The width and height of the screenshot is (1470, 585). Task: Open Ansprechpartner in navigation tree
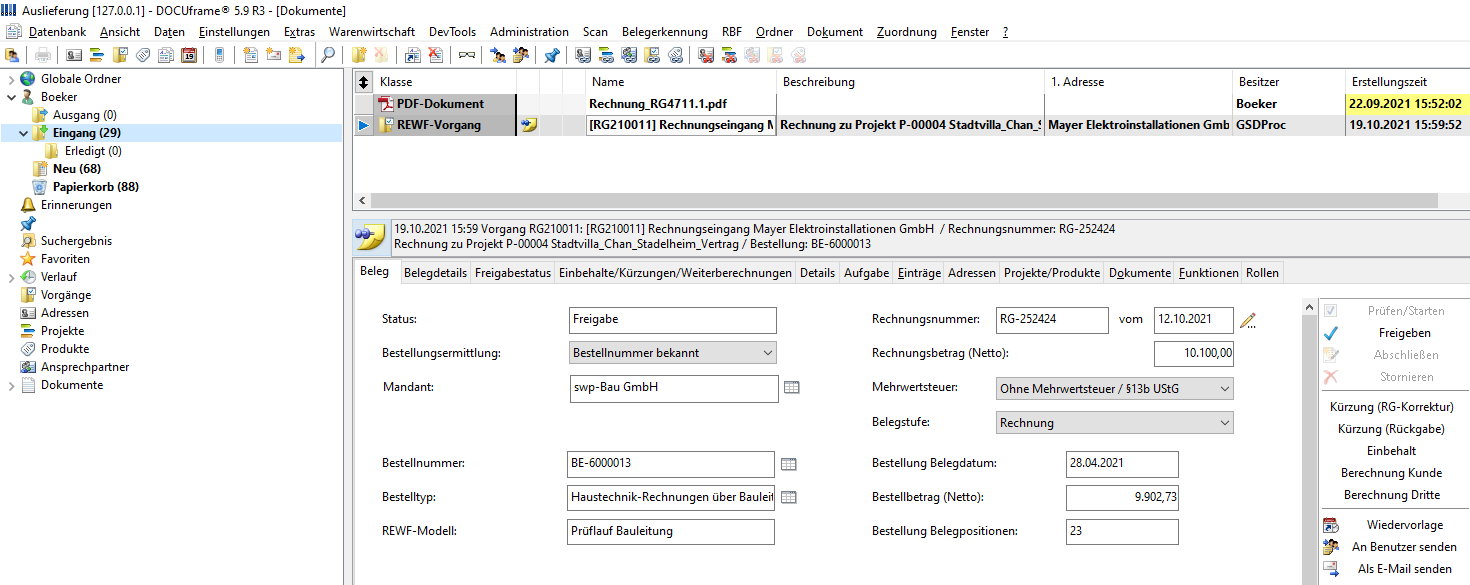point(85,367)
